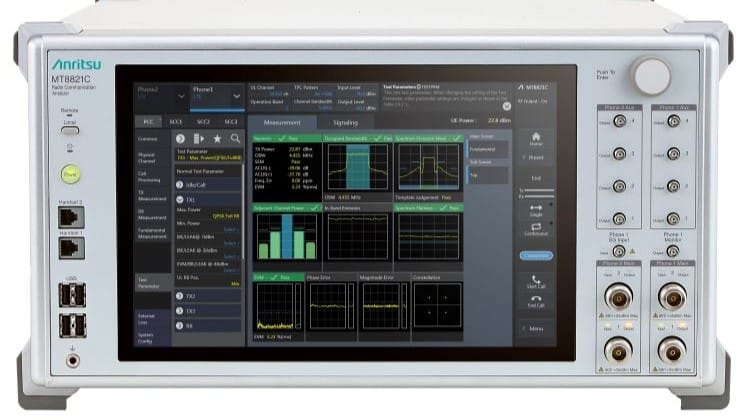Tap the Single measurement arrow icon
Viewport: 750px width, 420px height.
click(536, 210)
